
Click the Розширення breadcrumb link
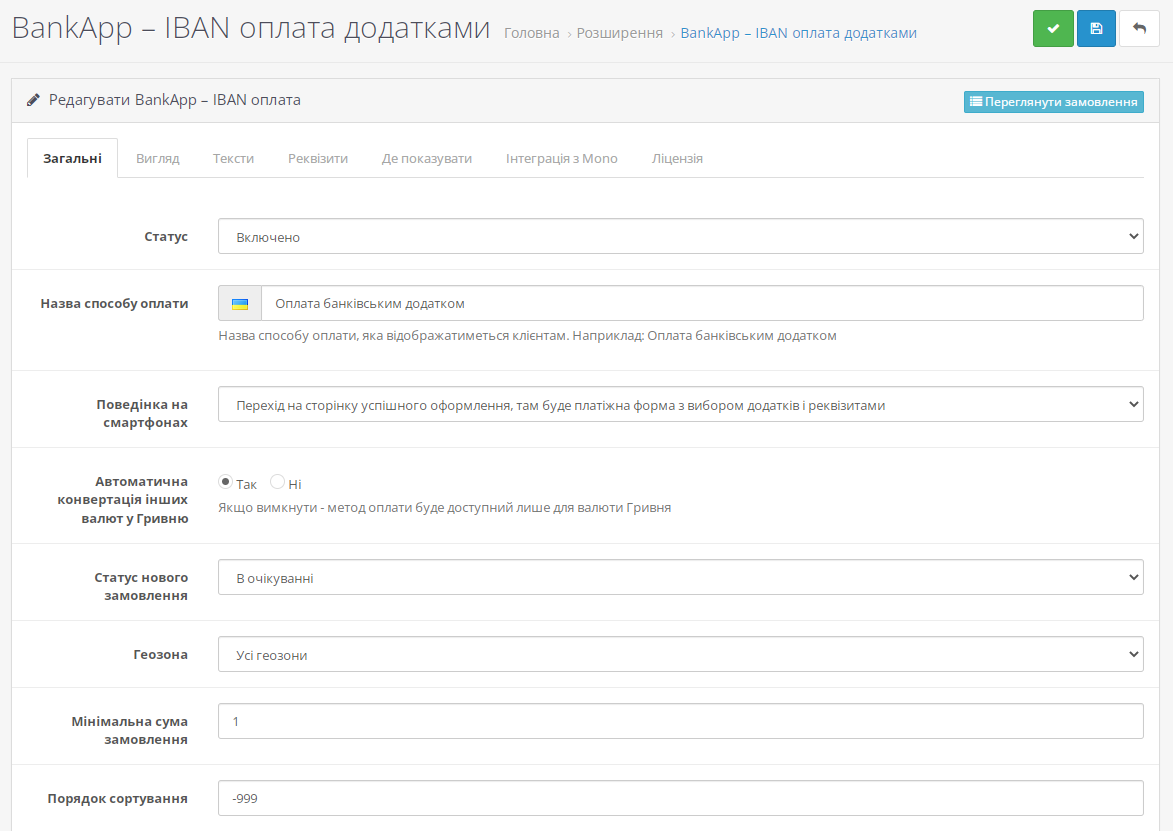(x=619, y=33)
